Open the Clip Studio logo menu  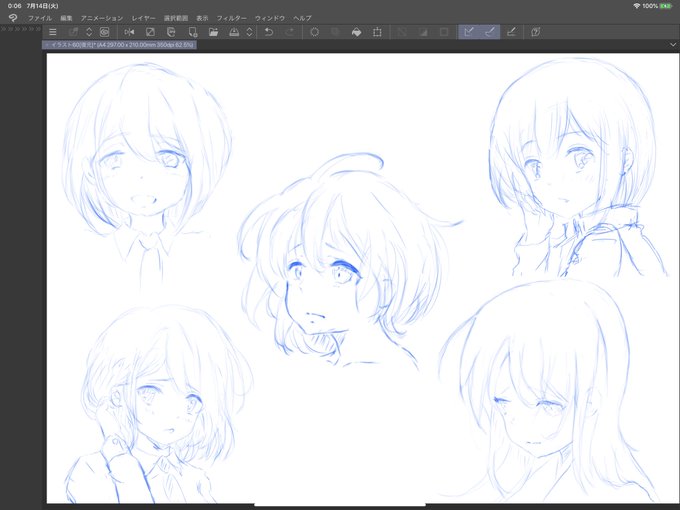(13, 18)
